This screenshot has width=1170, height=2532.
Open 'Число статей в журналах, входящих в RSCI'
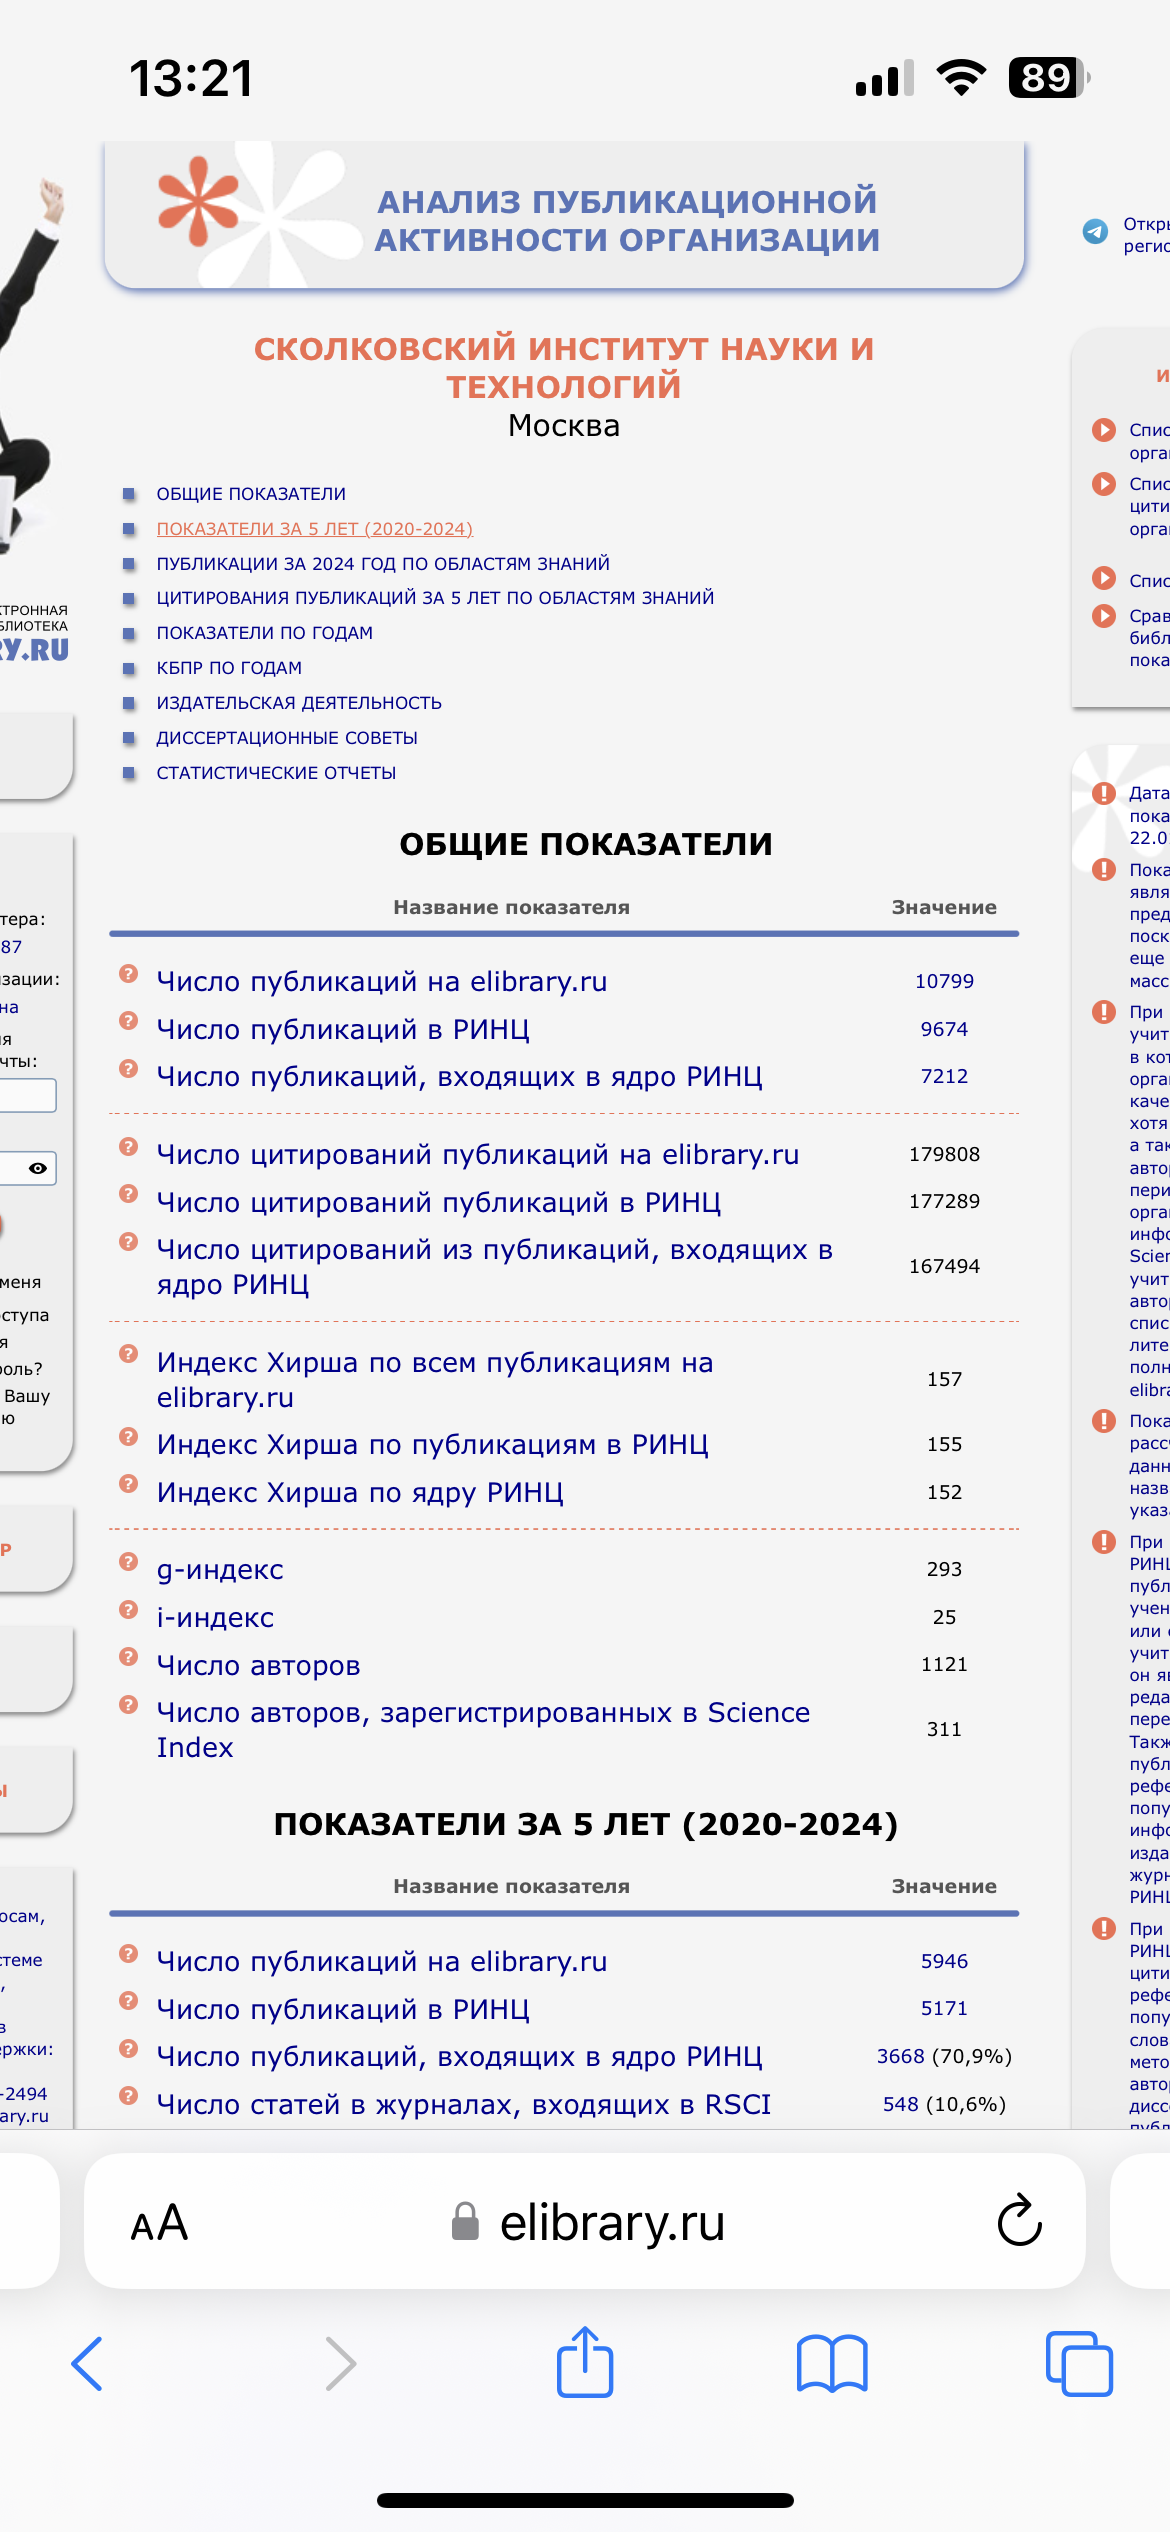464,2104
